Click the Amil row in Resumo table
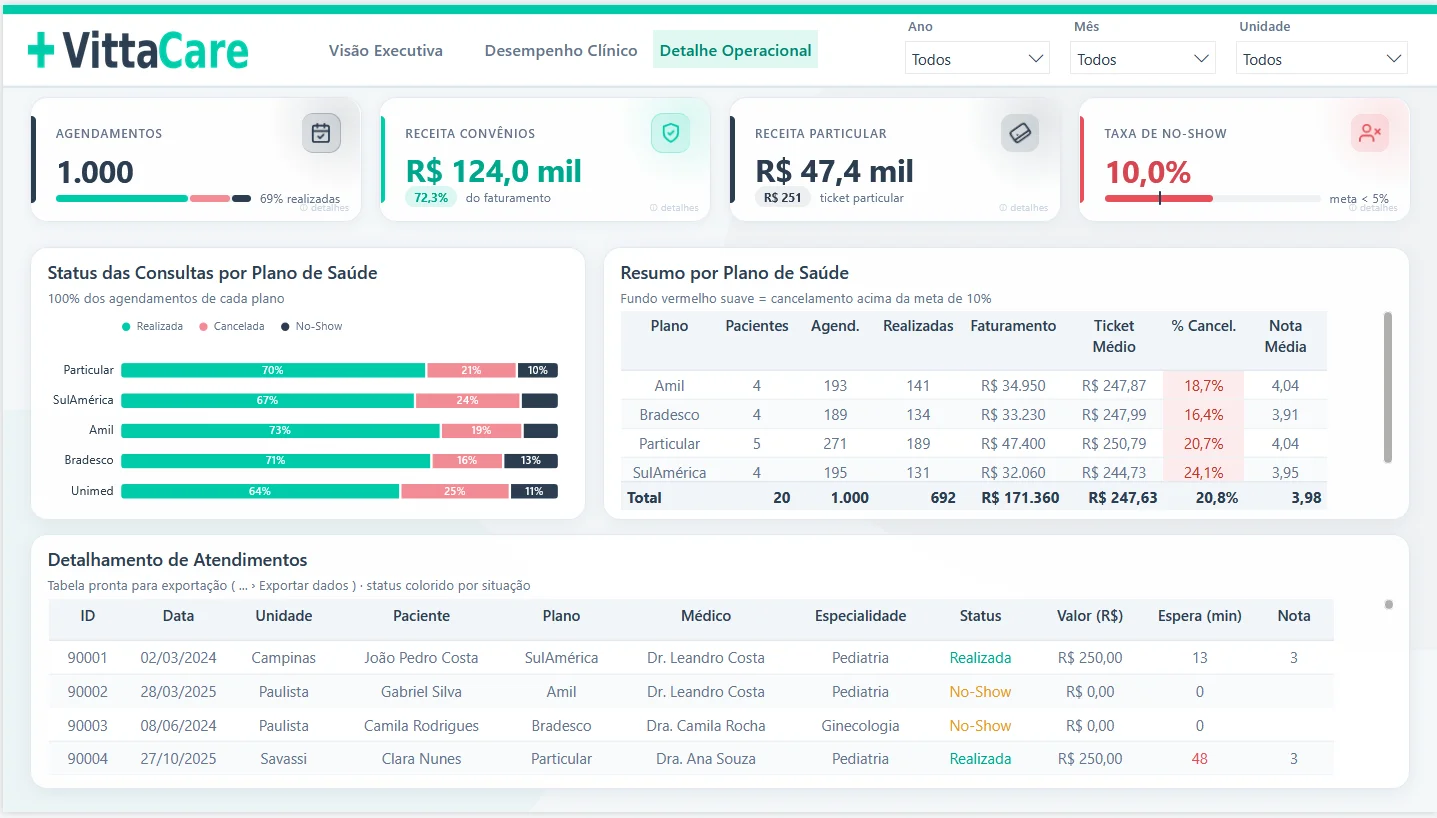The image size is (1437, 818). [974, 386]
